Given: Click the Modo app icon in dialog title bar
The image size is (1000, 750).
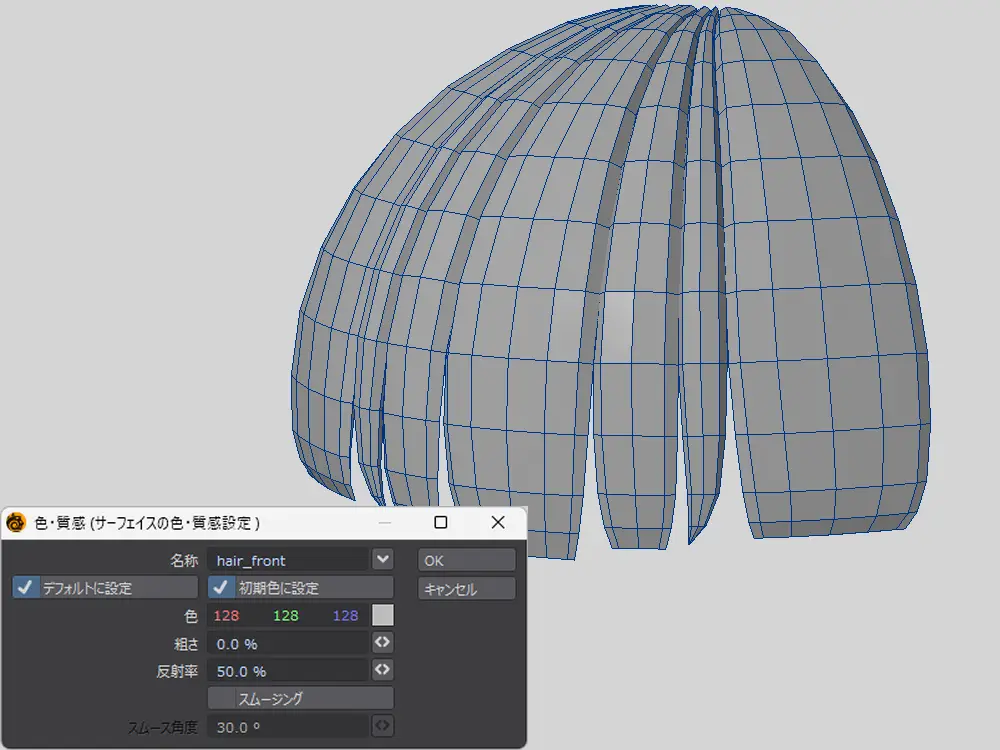Looking at the screenshot, I should pyautogui.click(x=16, y=523).
